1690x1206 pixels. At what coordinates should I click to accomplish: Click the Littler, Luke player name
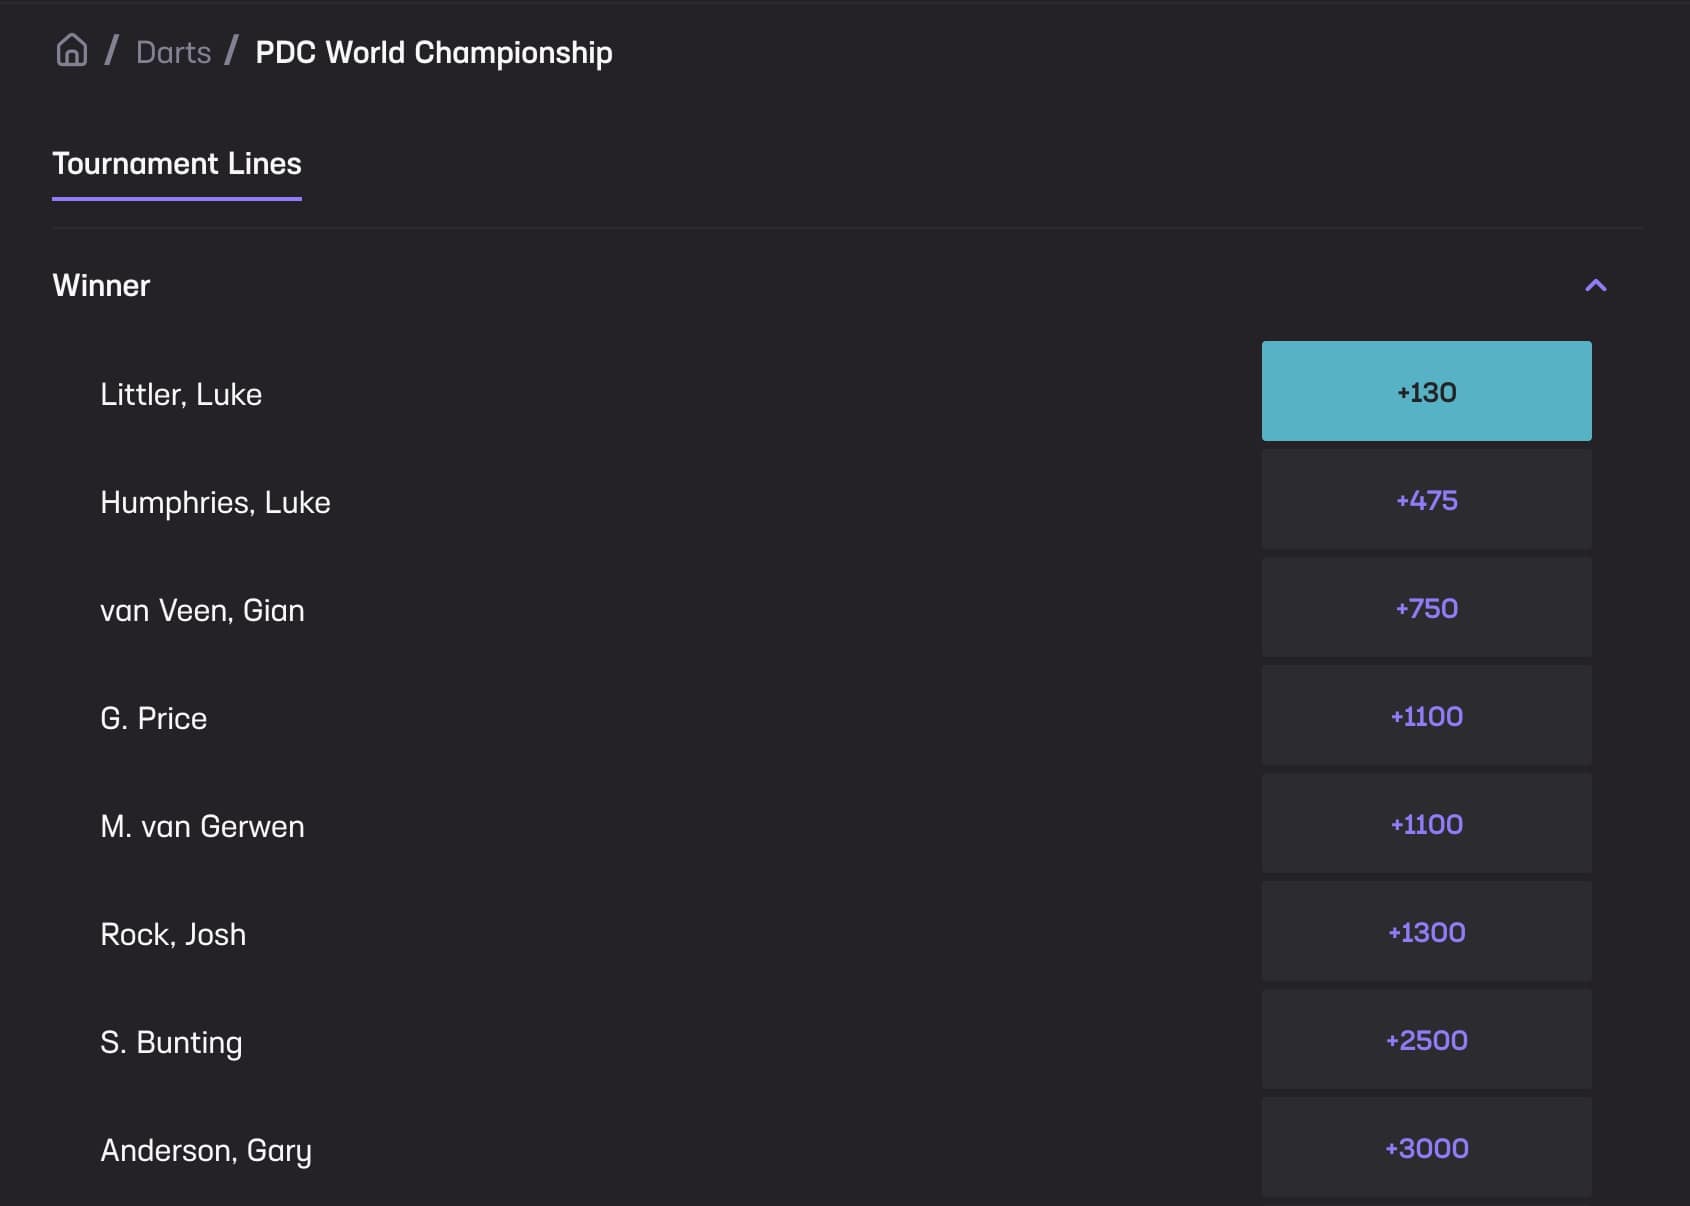click(181, 394)
